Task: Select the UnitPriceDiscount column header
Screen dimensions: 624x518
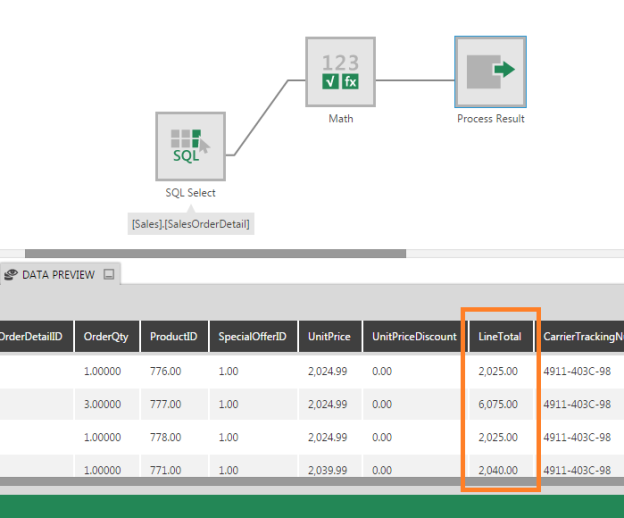Action: (414, 337)
